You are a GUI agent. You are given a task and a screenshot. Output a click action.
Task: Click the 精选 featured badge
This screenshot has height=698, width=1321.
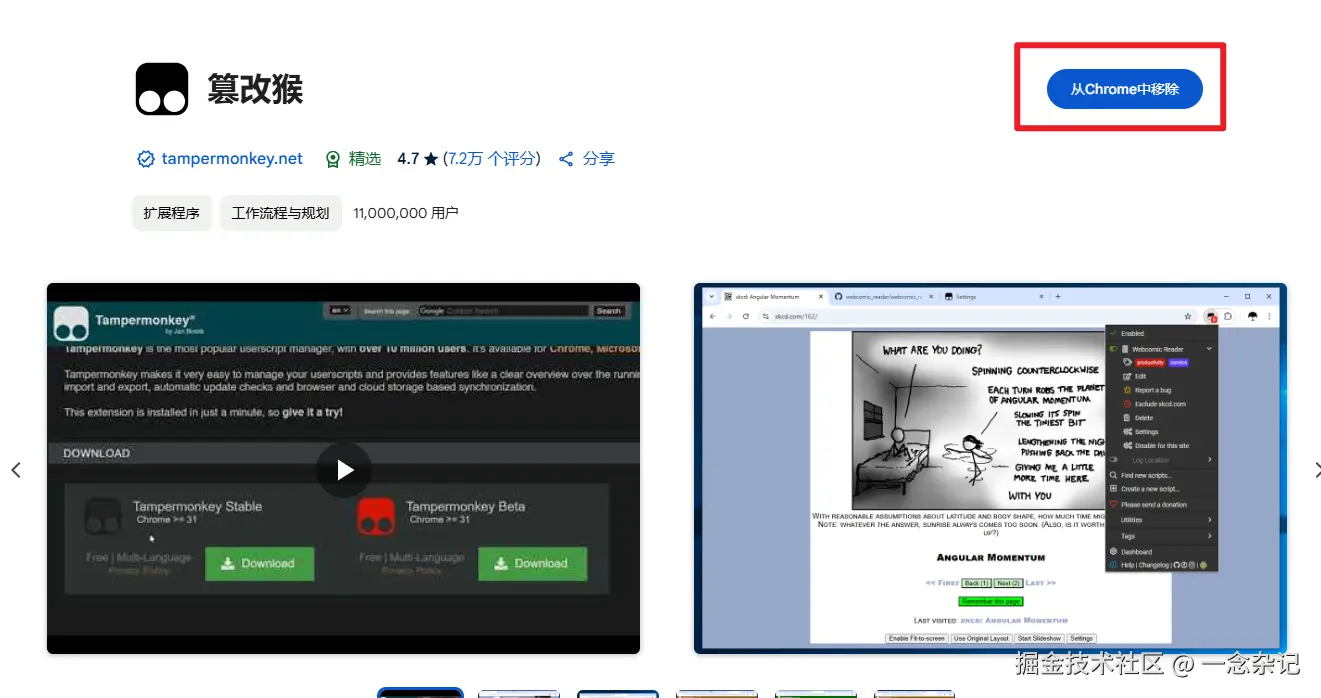point(354,159)
